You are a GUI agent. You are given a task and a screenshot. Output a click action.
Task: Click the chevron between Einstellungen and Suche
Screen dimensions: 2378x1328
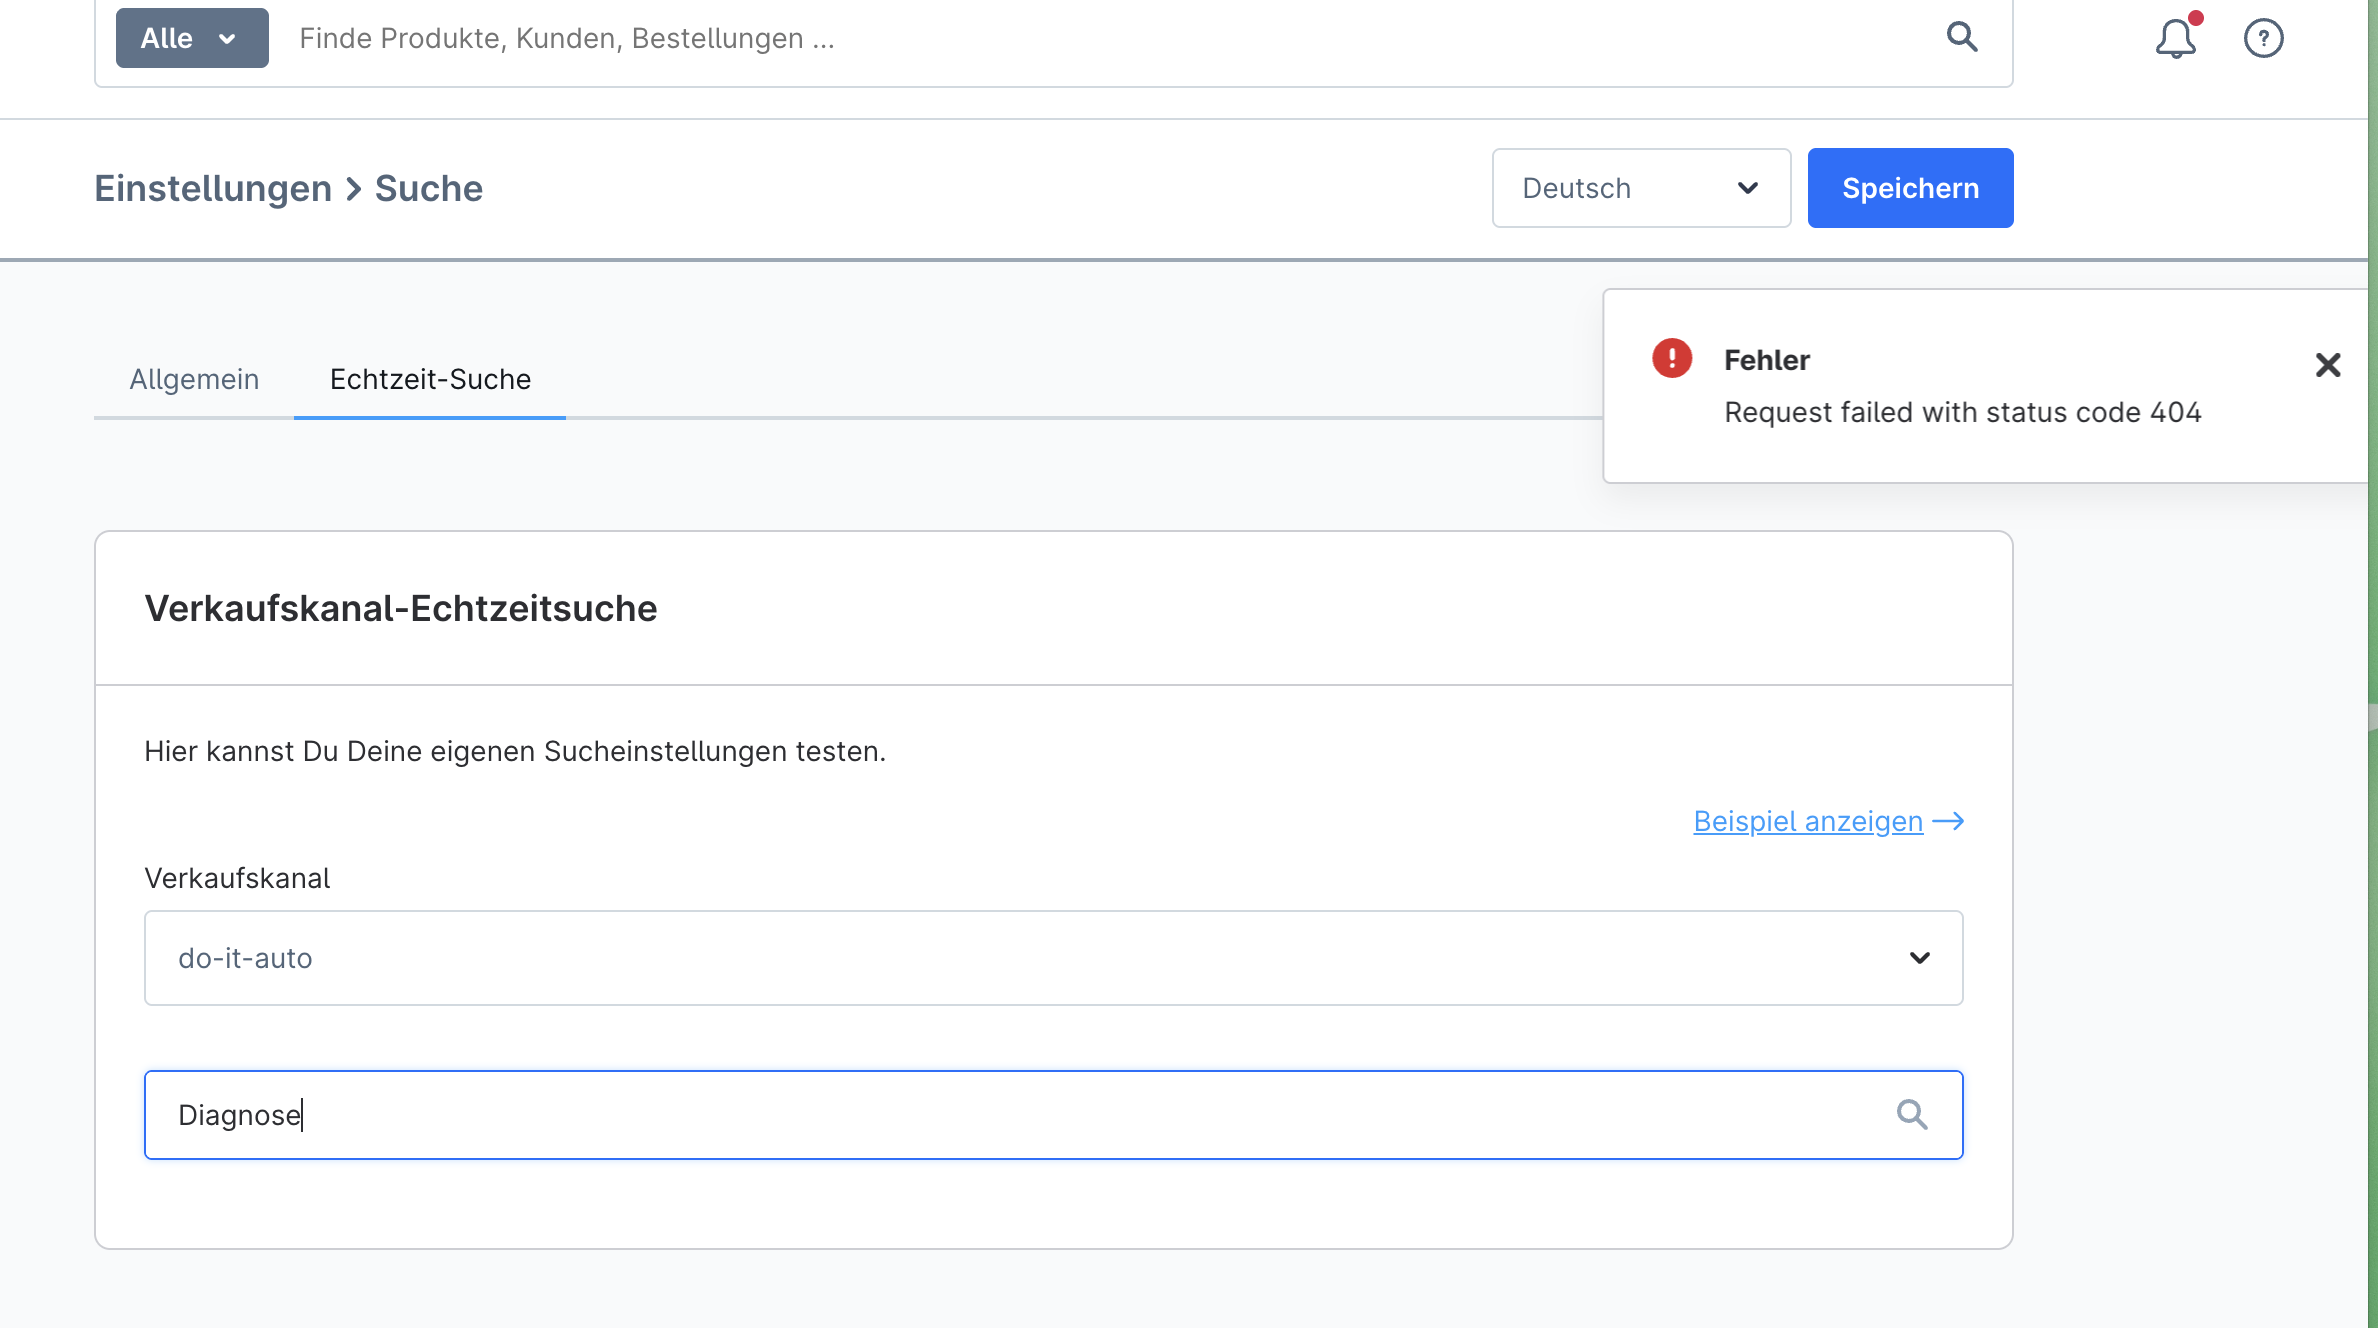[353, 189]
